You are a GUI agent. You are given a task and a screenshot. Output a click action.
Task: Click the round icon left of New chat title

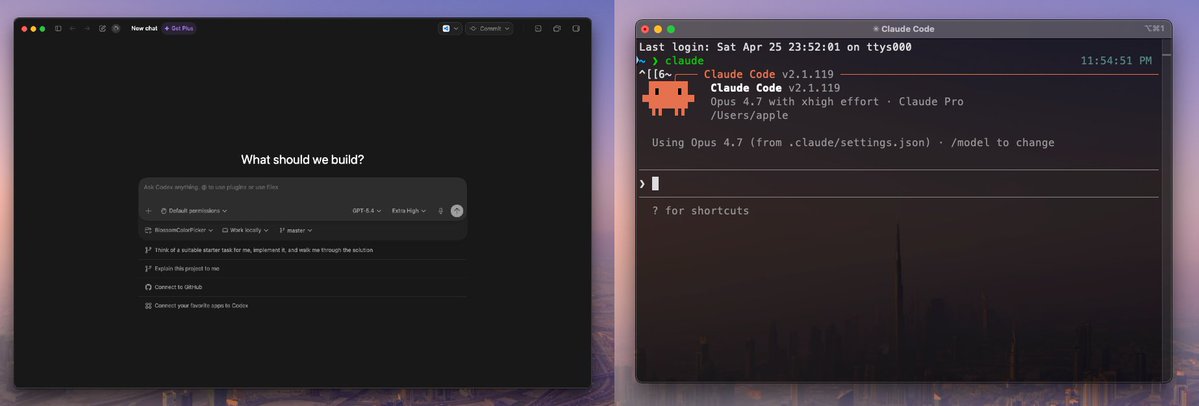[x=116, y=28]
